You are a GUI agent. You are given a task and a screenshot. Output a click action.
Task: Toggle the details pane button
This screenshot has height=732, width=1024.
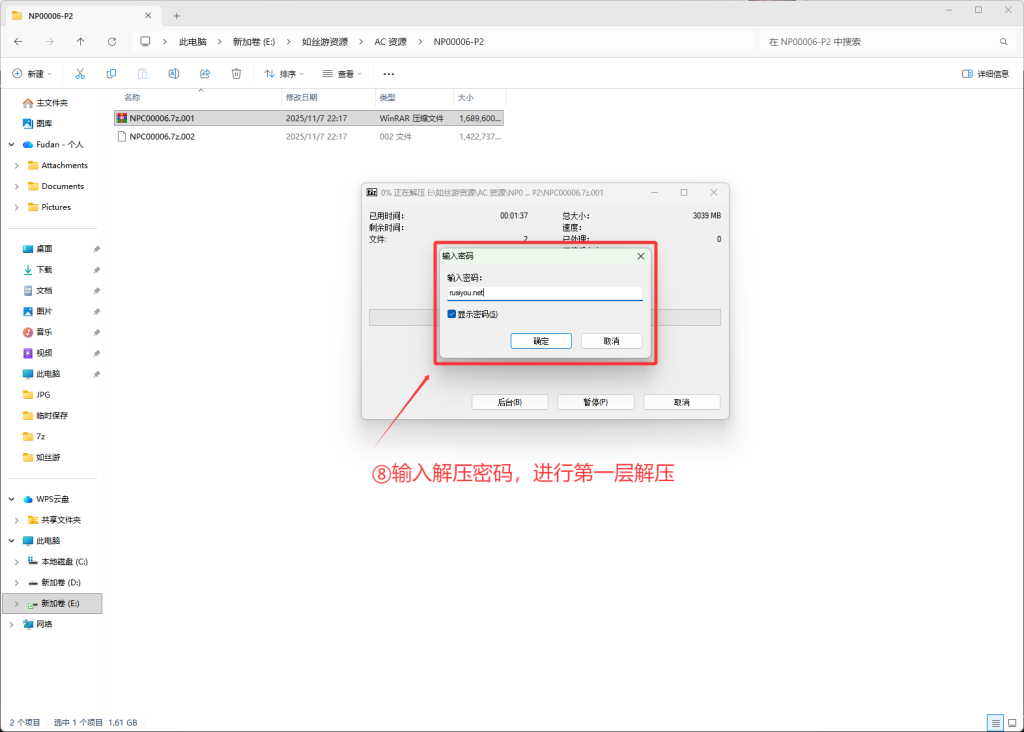point(985,74)
